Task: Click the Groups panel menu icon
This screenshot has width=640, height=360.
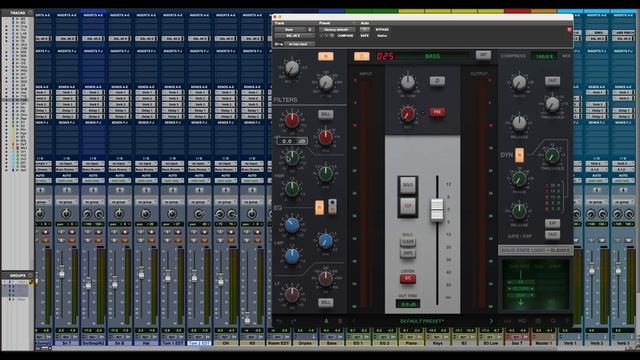Action: tap(30, 276)
